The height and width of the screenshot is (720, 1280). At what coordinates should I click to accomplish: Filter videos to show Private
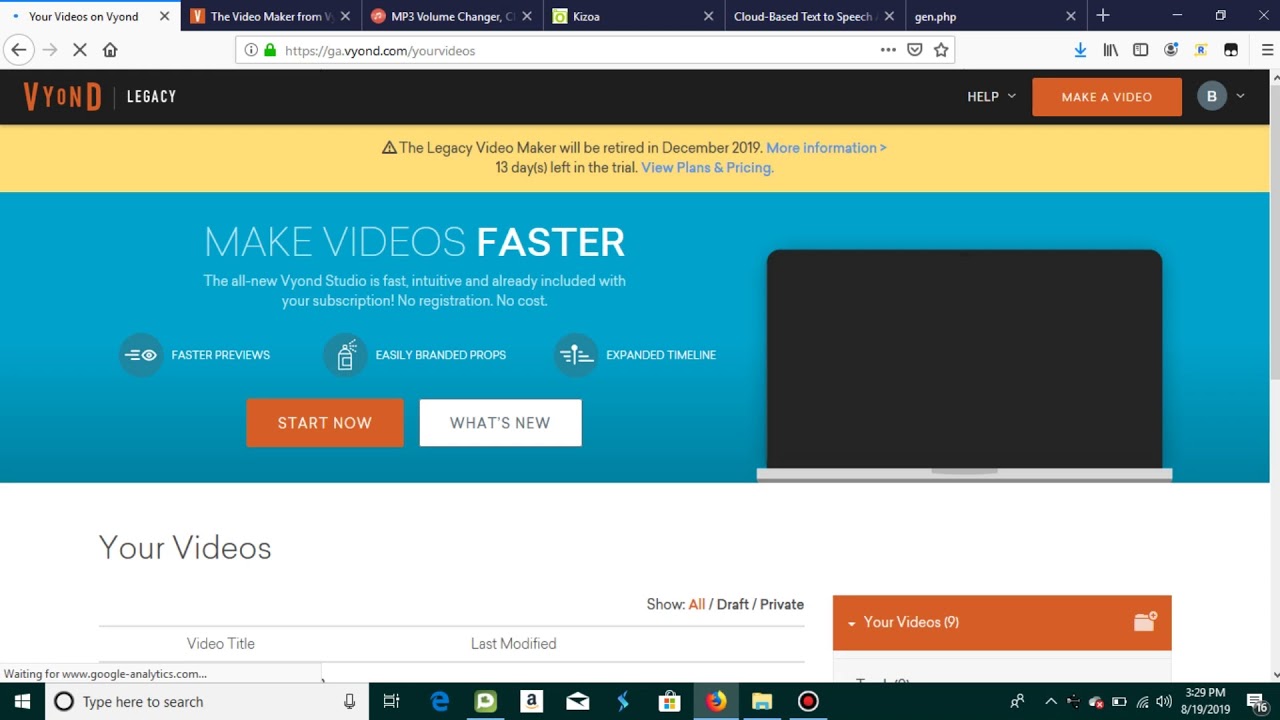point(782,604)
